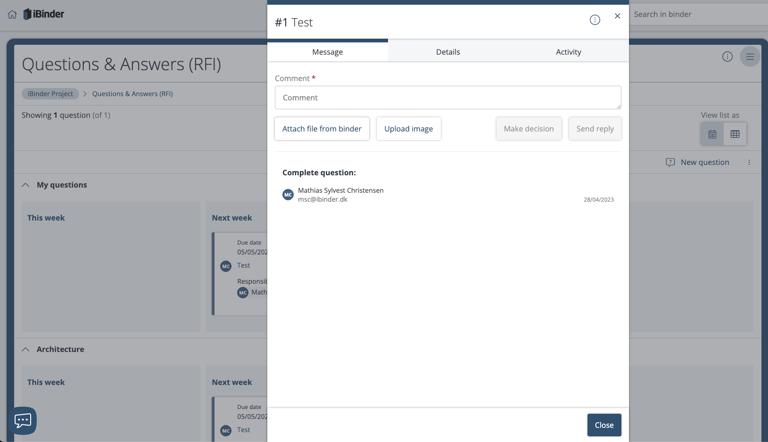The width and height of the screenshot is (768, 442).
Task: Click the MC avatar beside Mathias Sylvest Christensen
Action: click(288, 195)
